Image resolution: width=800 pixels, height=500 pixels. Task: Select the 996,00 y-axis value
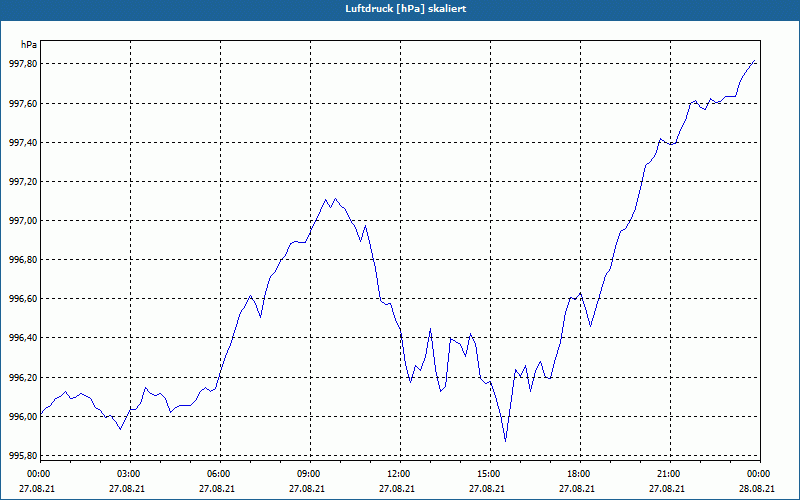[x=23, y=417]
